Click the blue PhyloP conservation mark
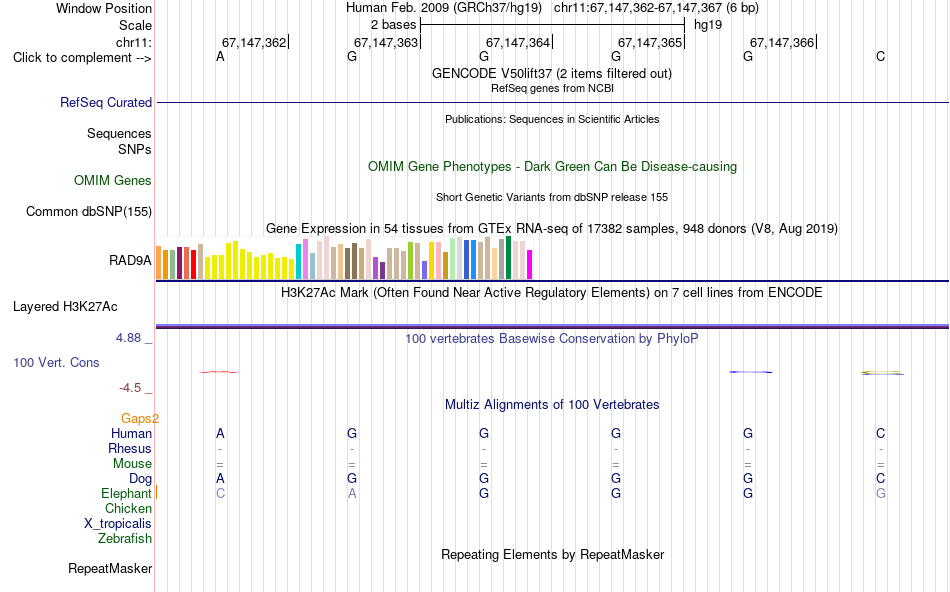Screen dimensions: 950x592 [751, 372]
